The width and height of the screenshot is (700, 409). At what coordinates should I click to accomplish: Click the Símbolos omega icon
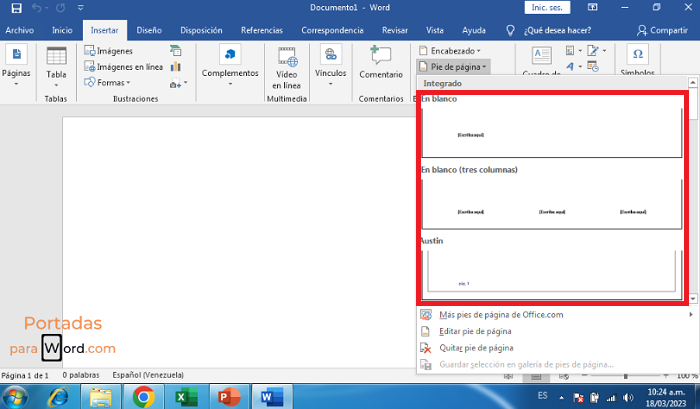(x=638, y=54)
